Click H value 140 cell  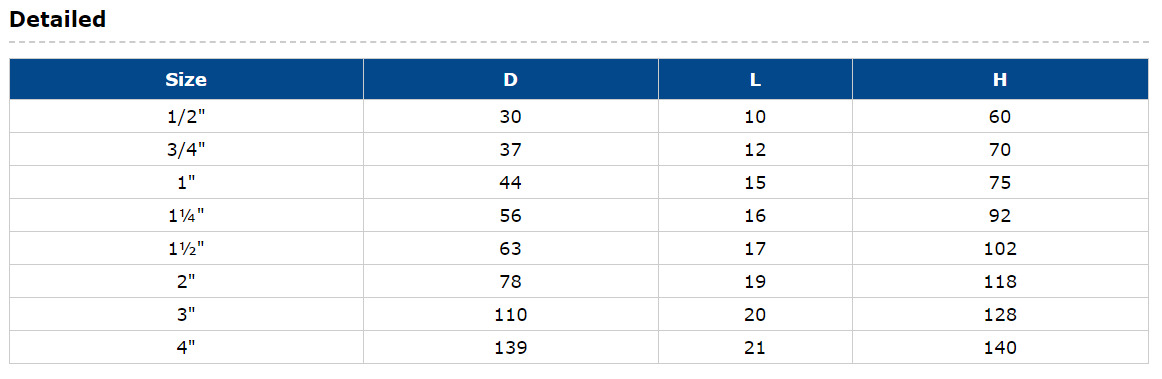(1000, 347)
